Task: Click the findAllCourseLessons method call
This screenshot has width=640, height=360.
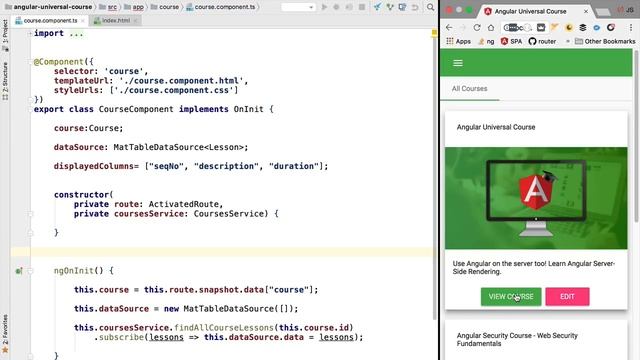Action: (224, 327)
